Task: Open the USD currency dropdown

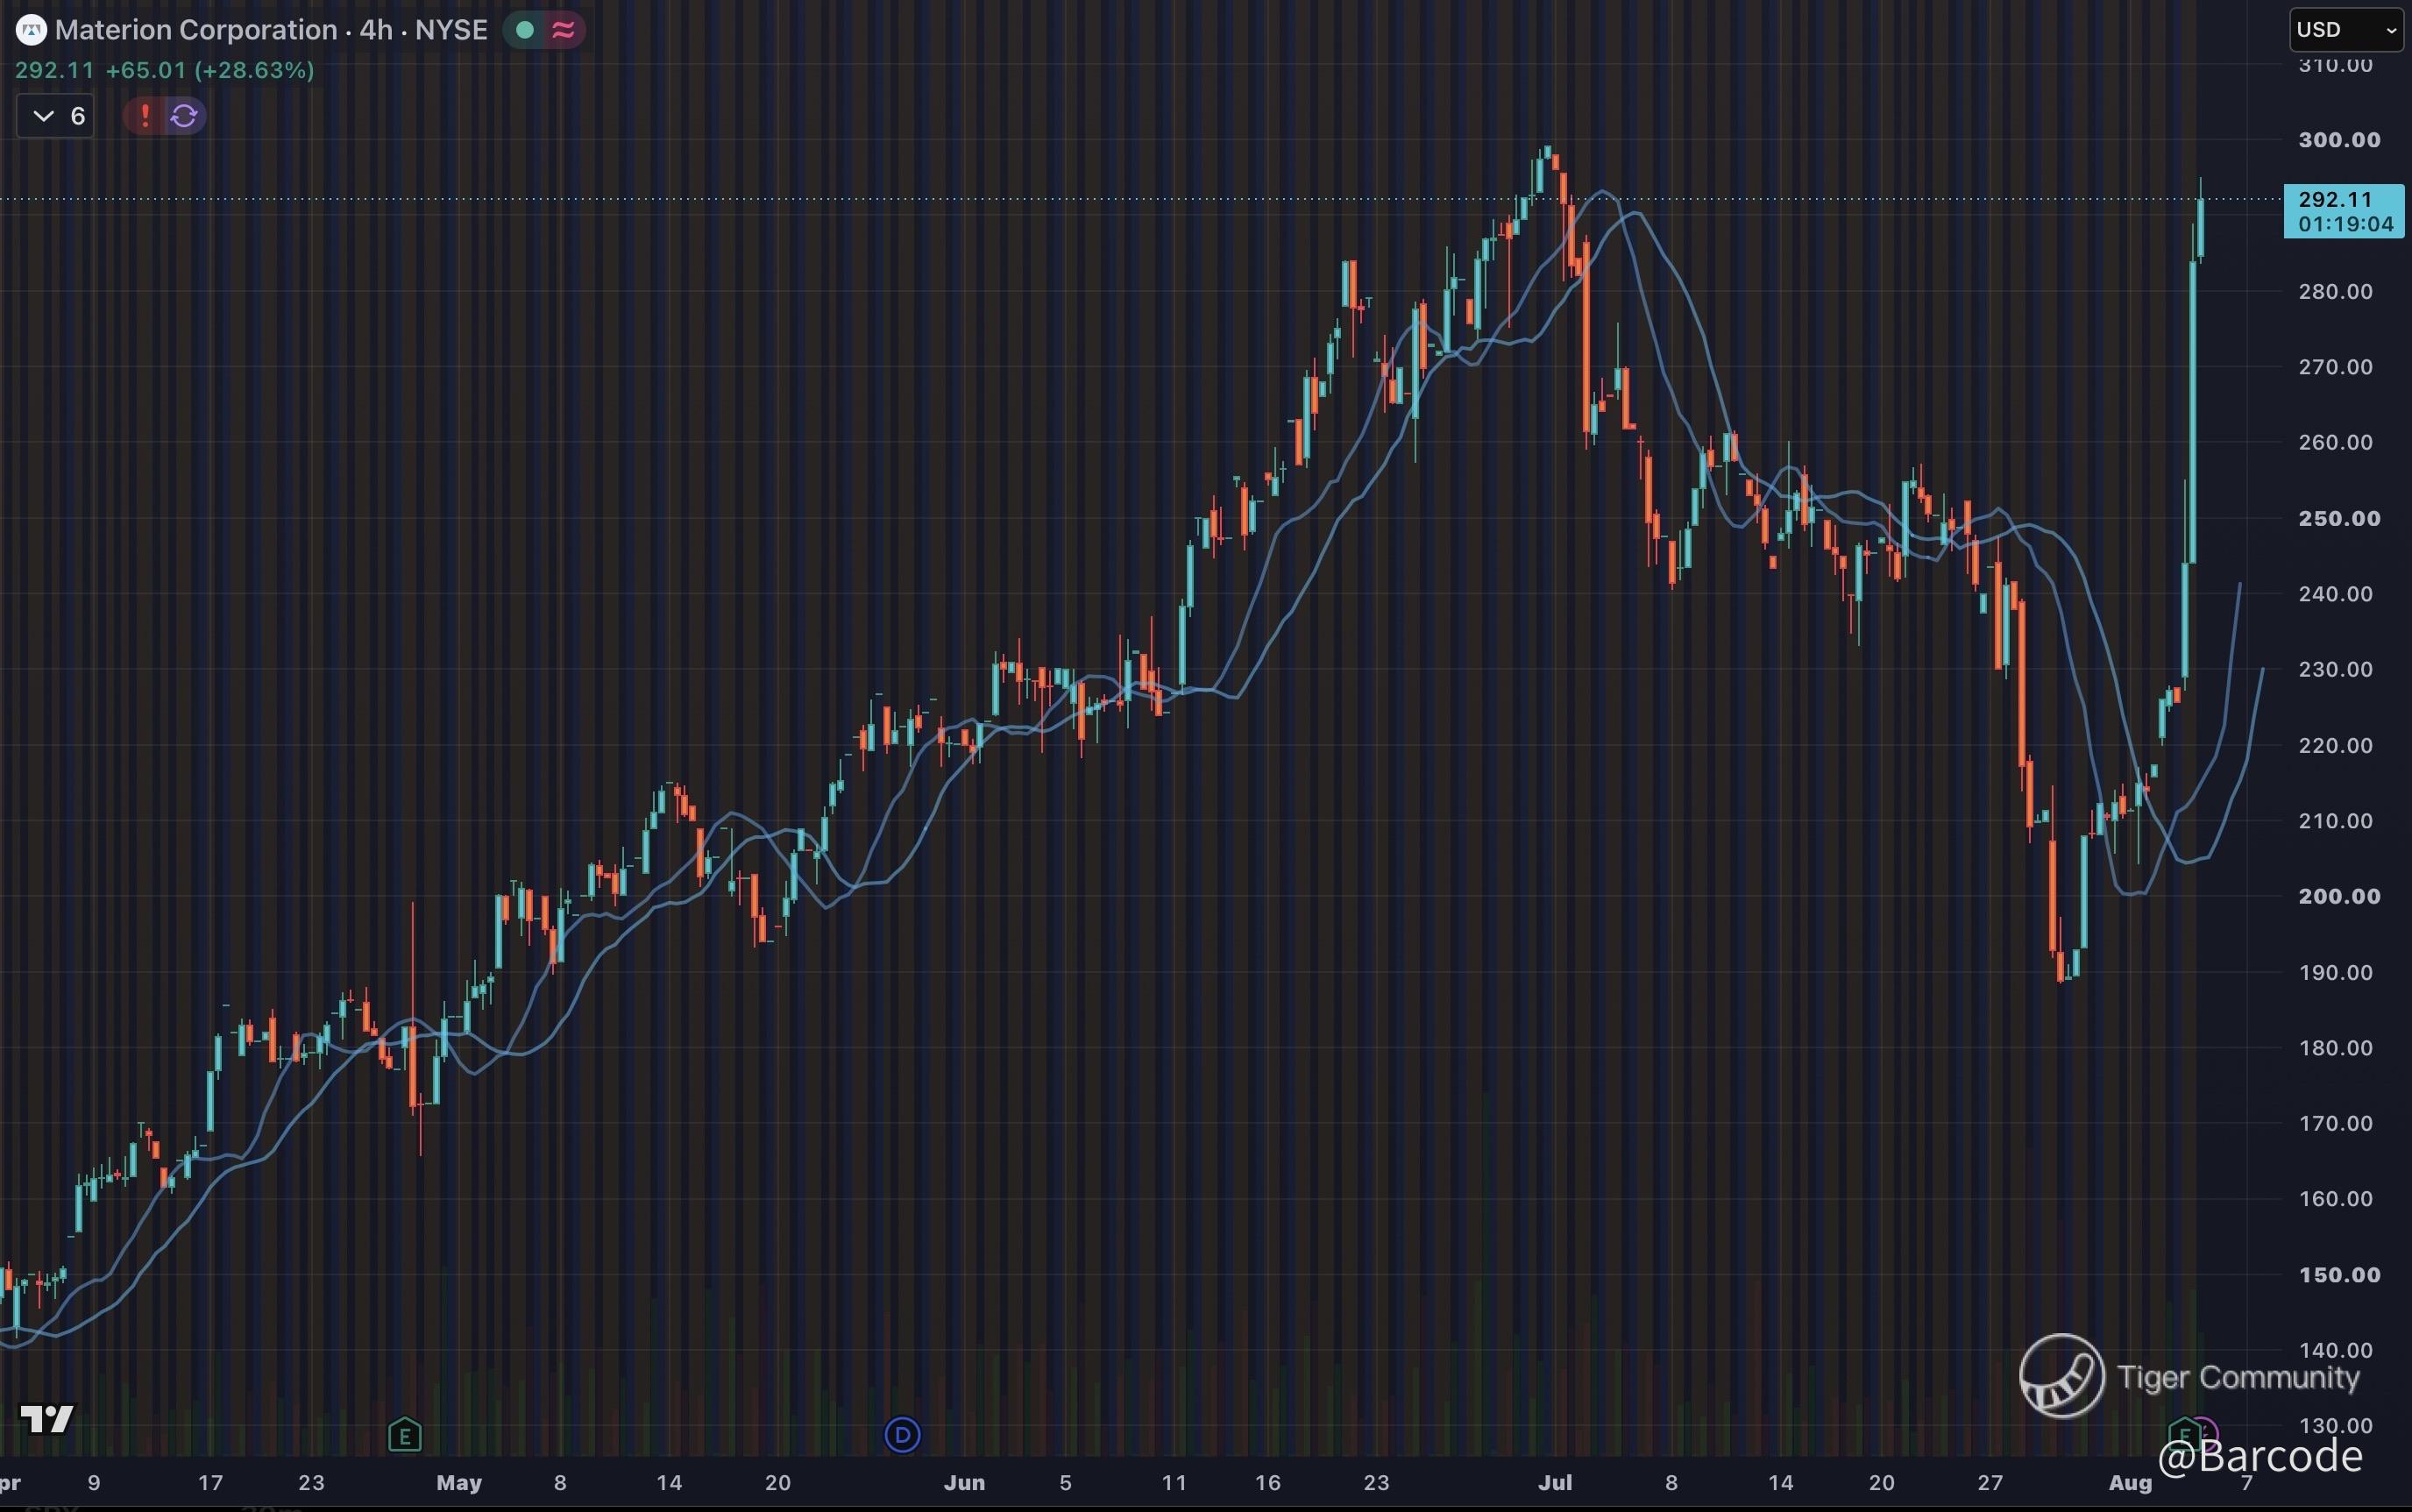Action: (x=2346, y=30)
